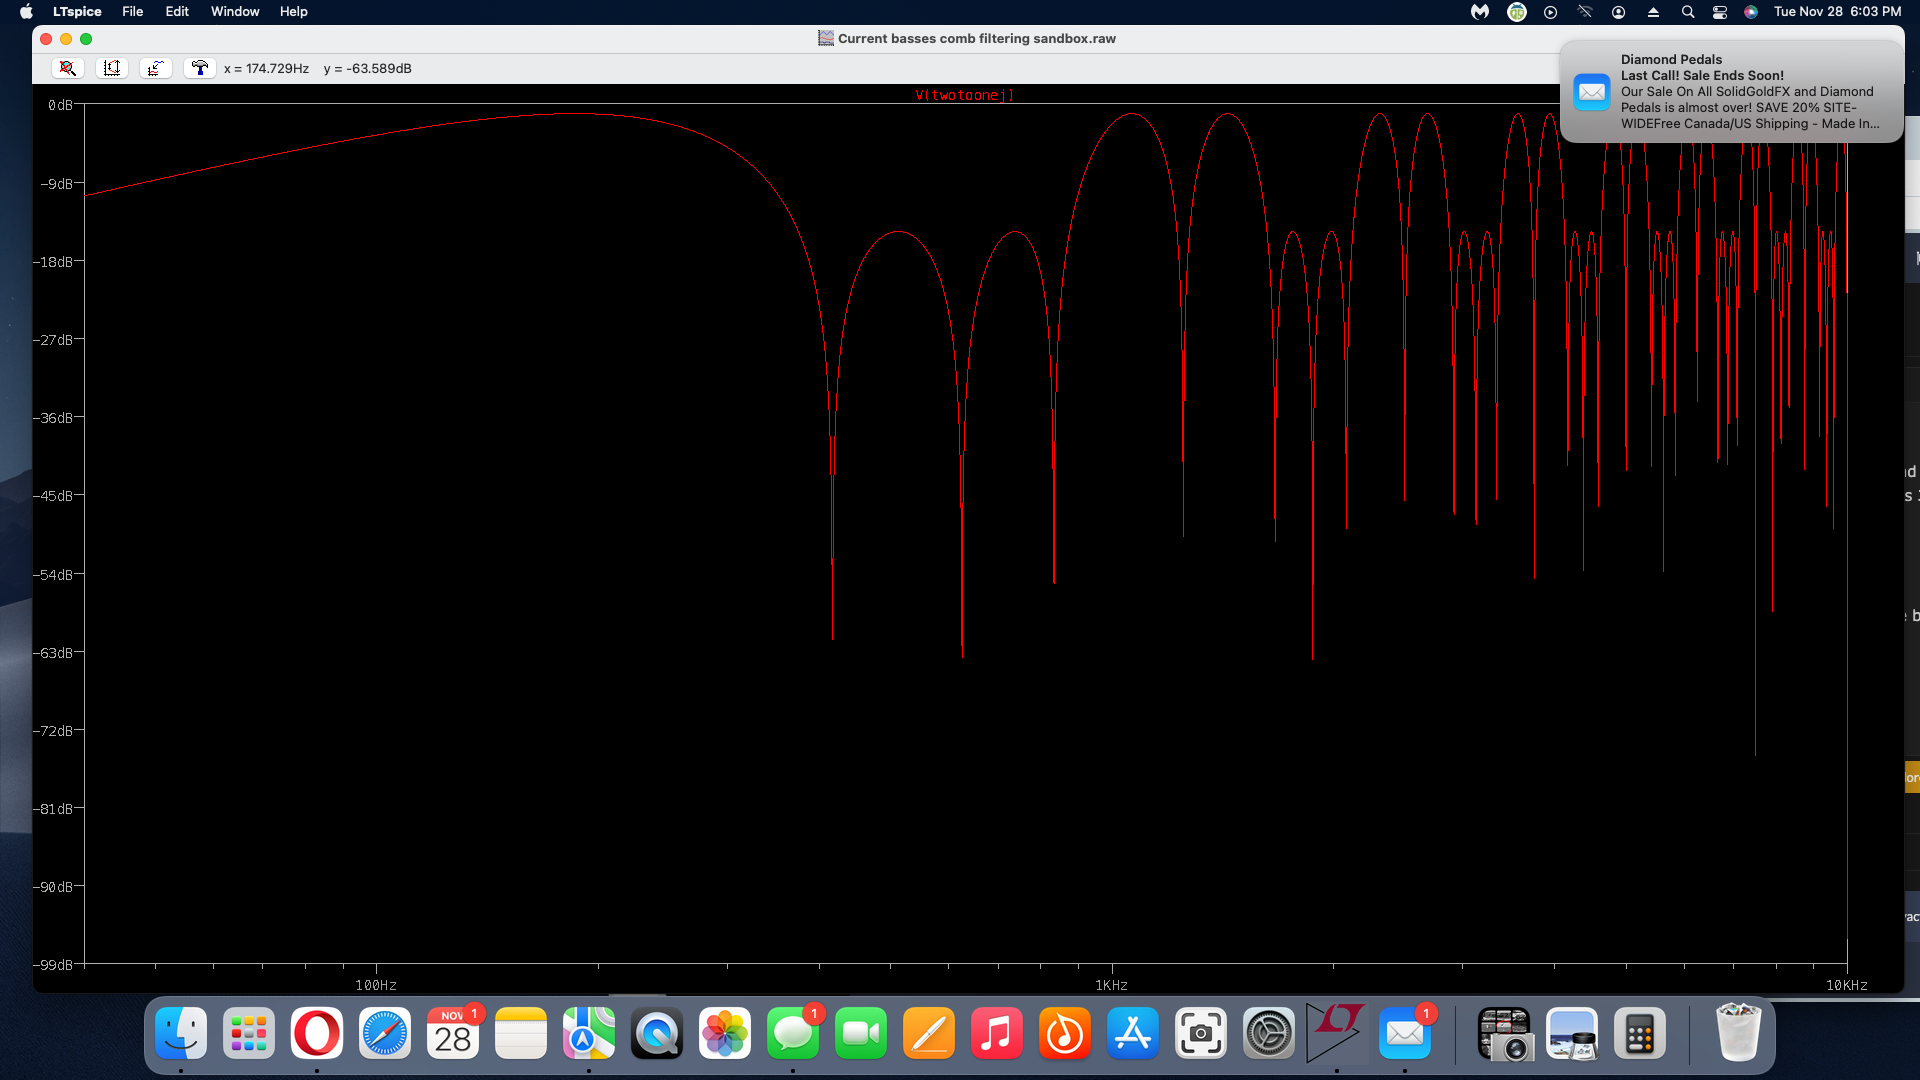Click the y = -63.589dB cursor readout

[x=367, y=68]
